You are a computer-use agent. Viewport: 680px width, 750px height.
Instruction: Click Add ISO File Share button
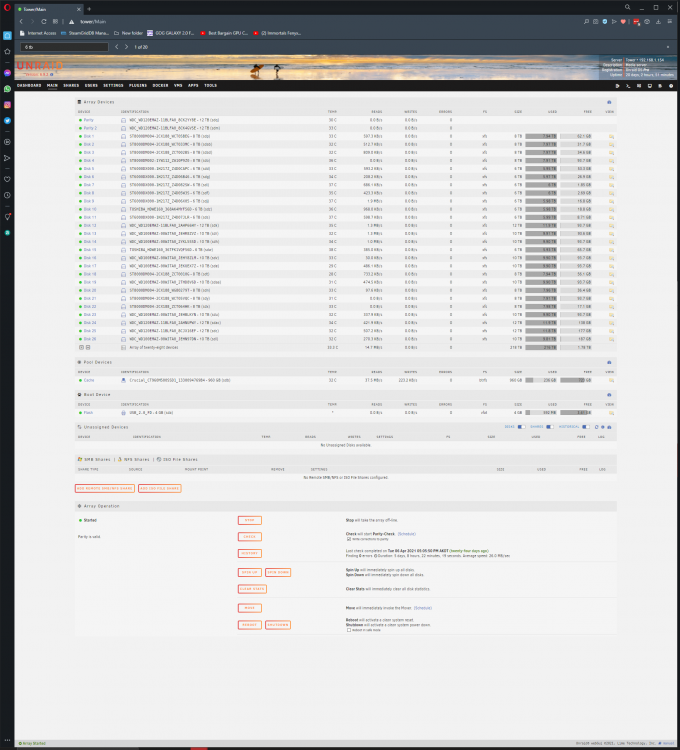click(x=160, y=488)
